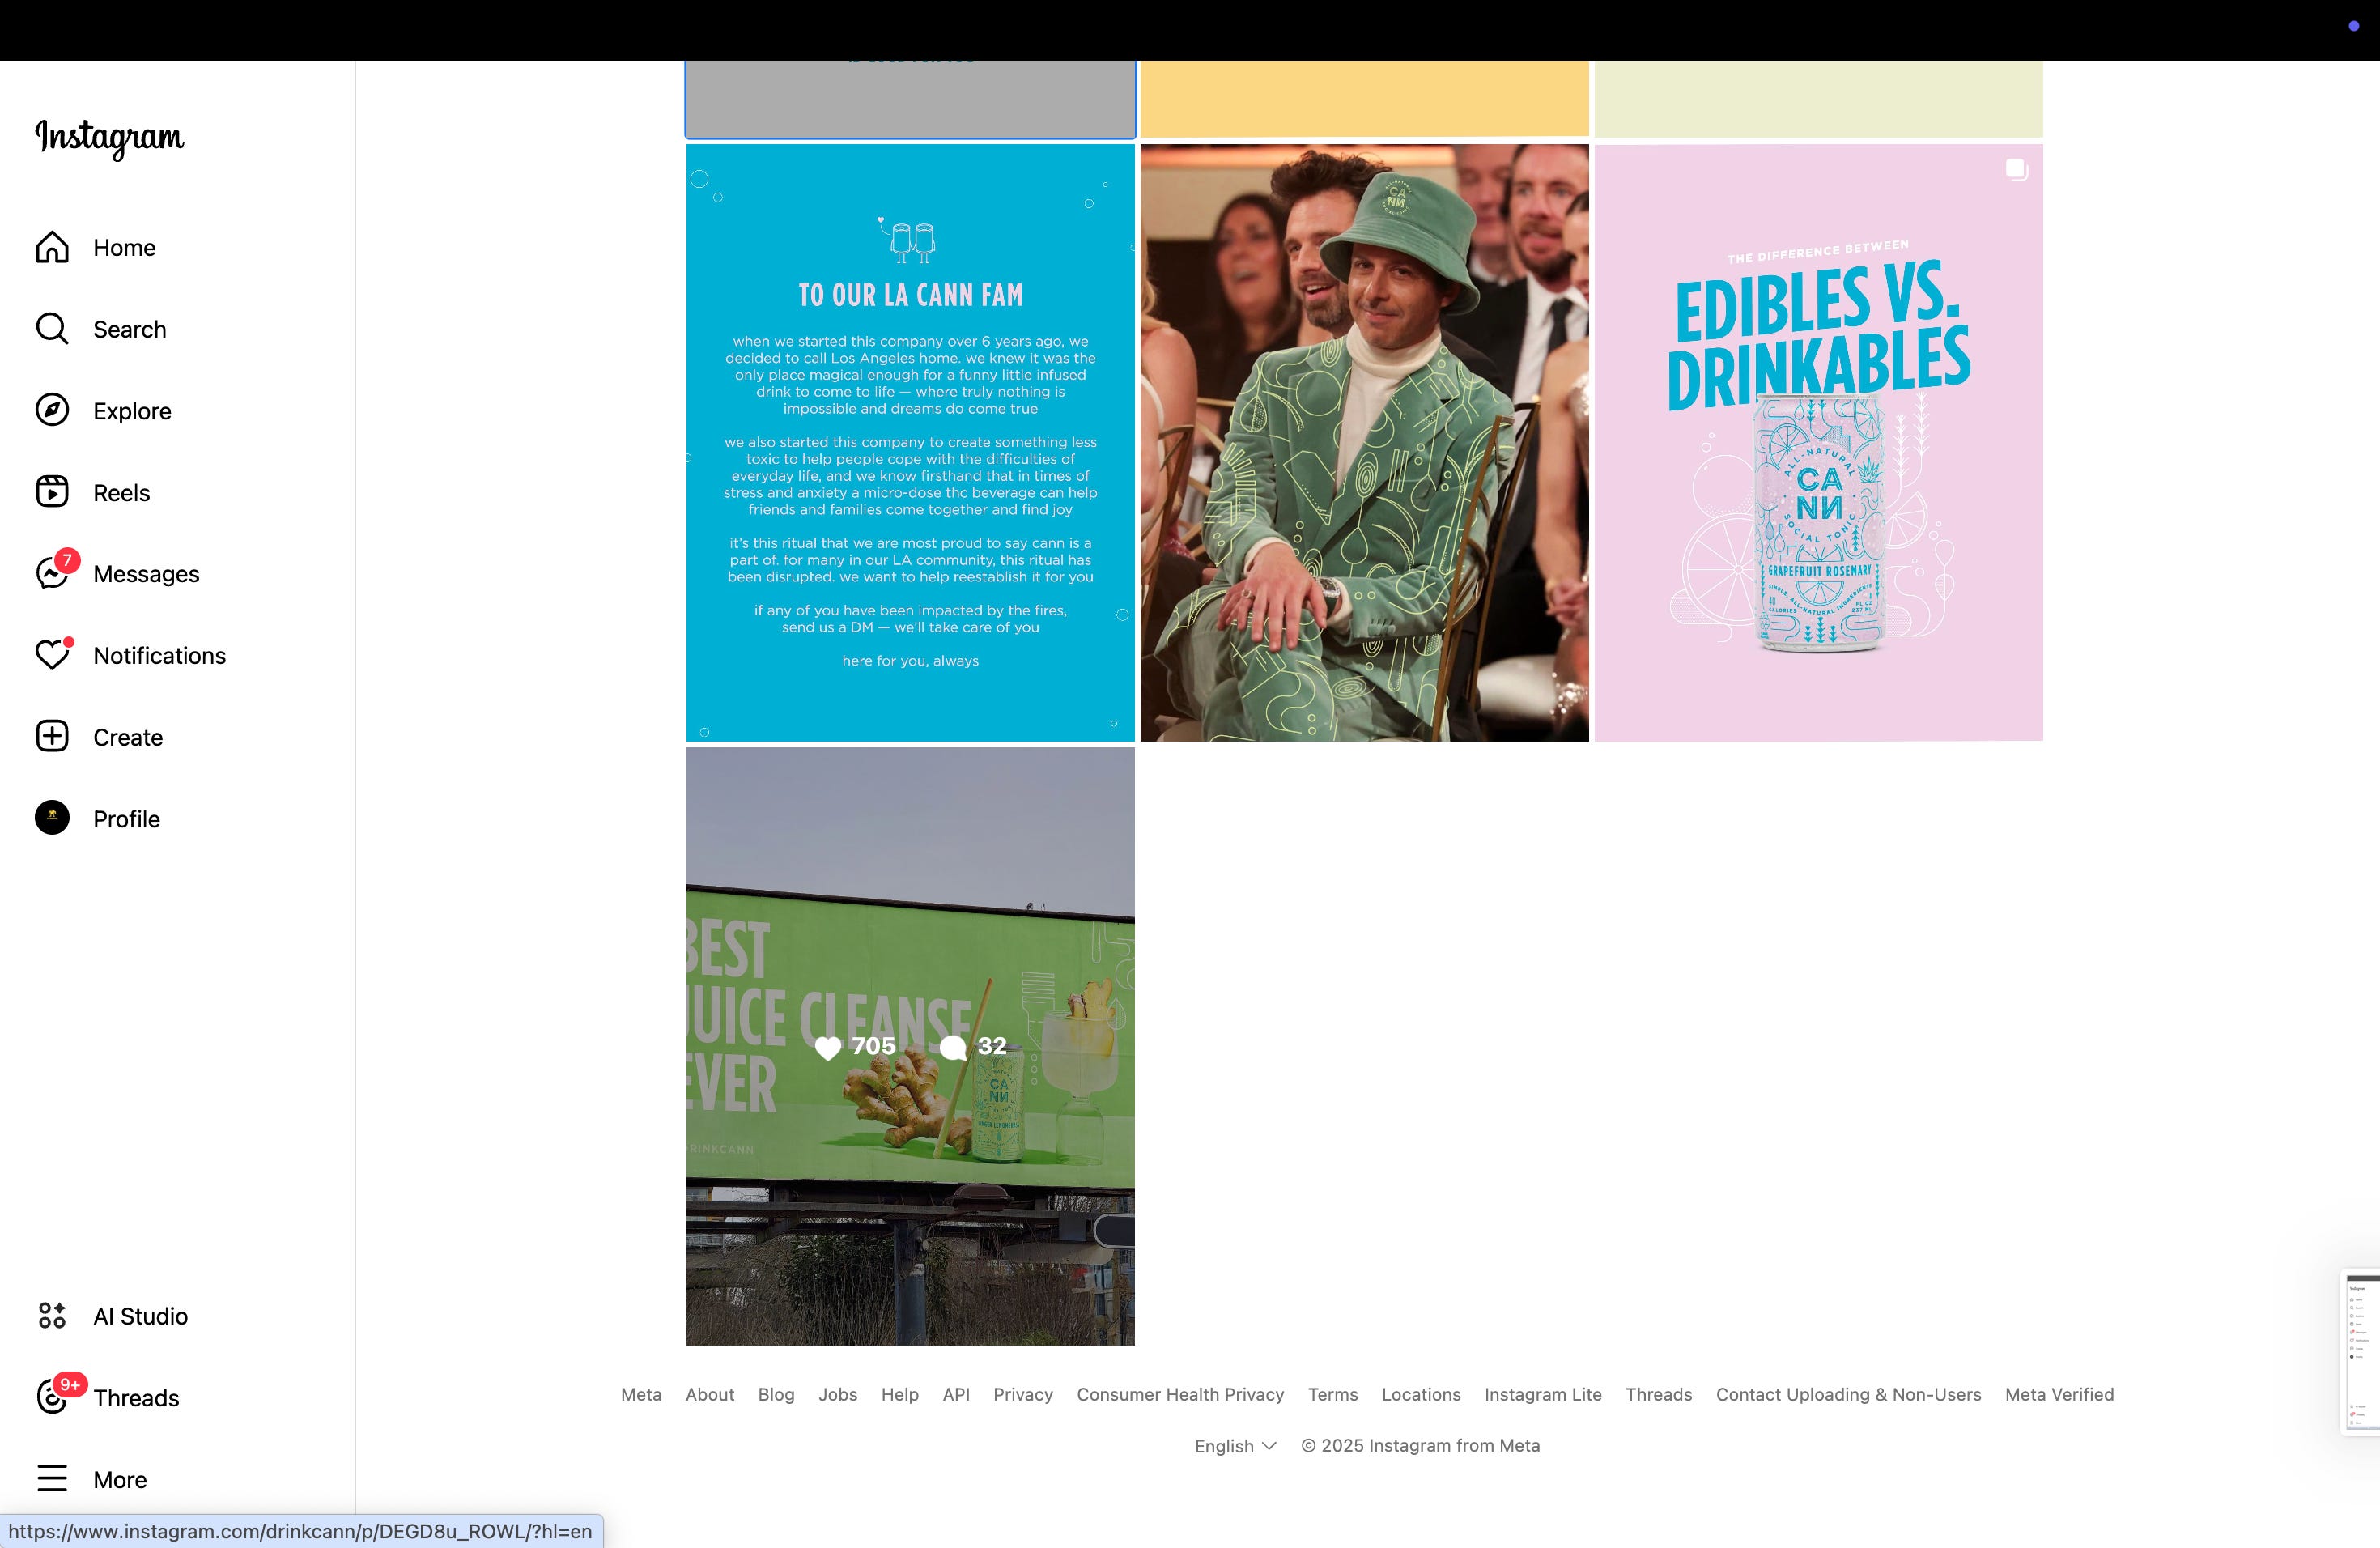Click the Instagram Lite footer link
This screenshot has height=1548, width=2380.
[x=1542, y=1395]
